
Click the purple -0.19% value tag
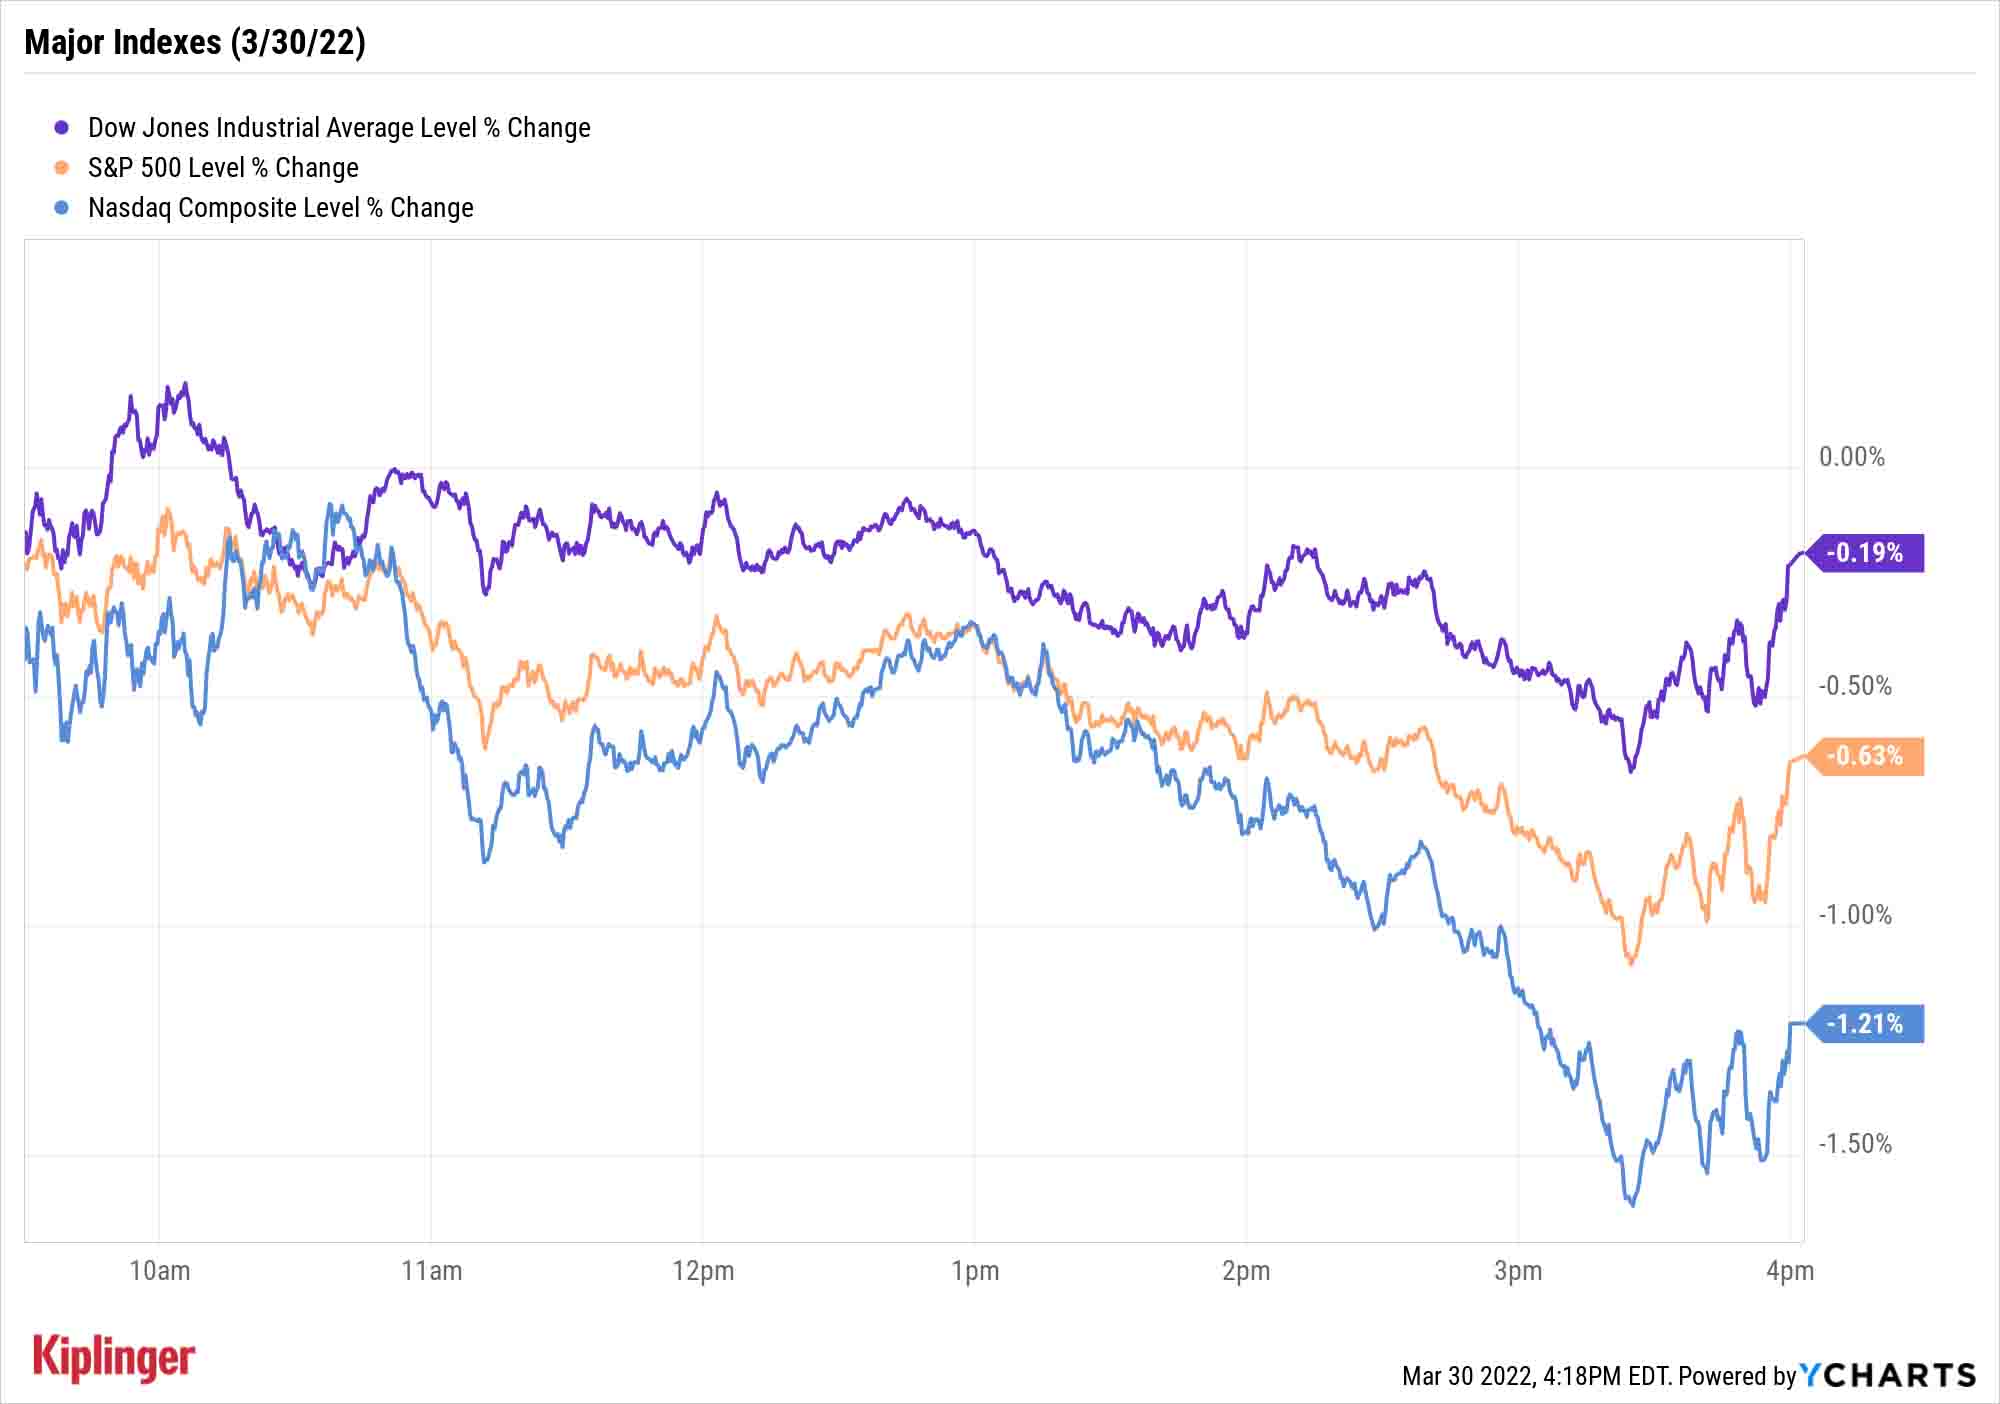pos(1865,553)
